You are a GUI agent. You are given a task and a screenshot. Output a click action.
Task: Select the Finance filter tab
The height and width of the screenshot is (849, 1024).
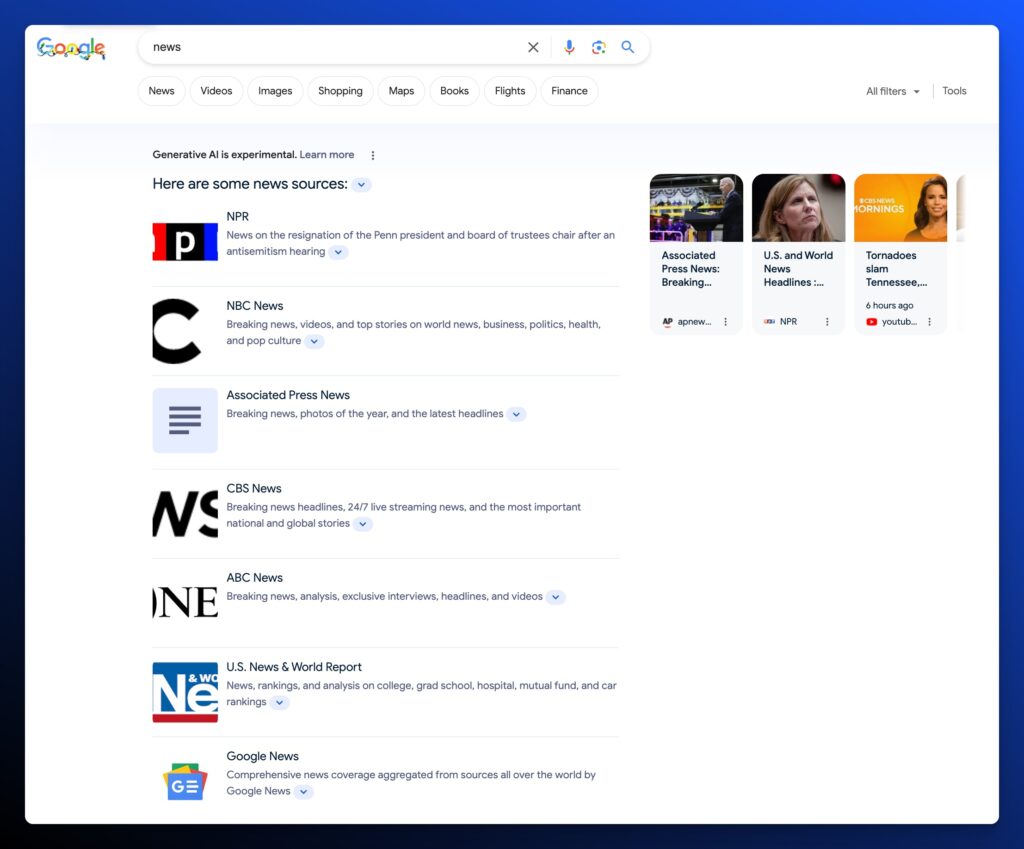point(569,91)
